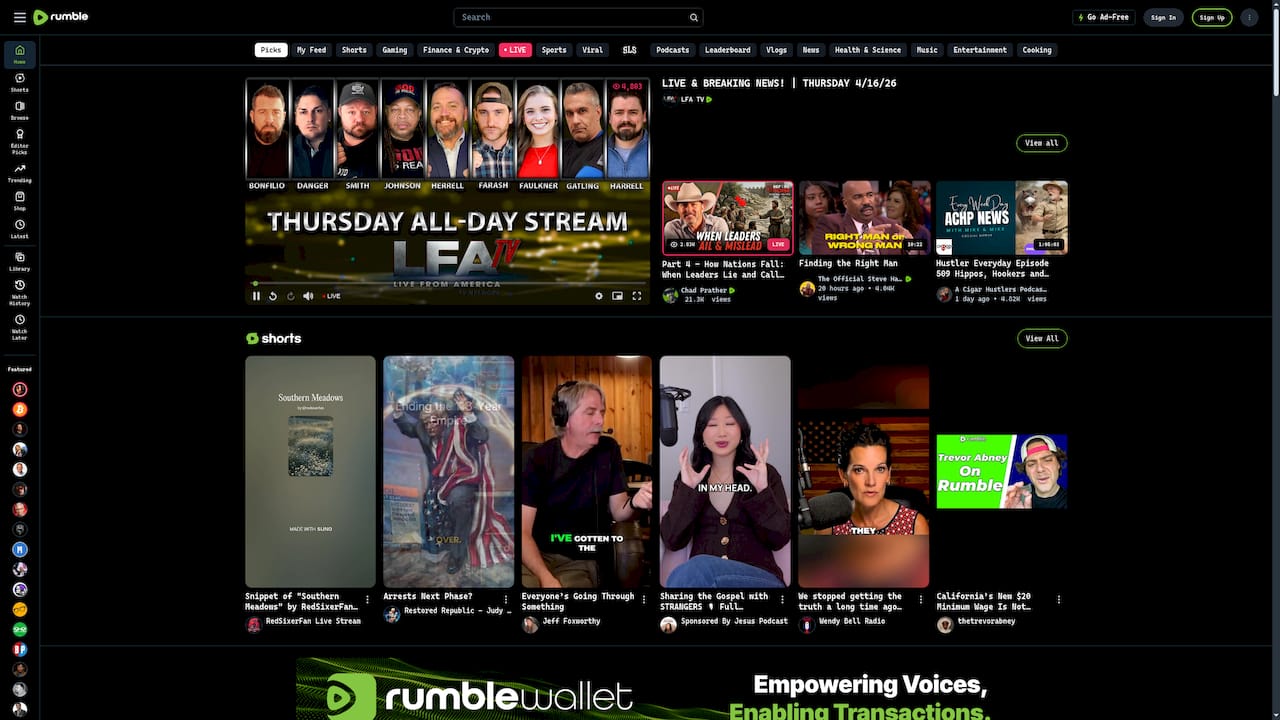The height and width of the screenshot is (720, 1280).
Task: Play the Sharing the Gospel short
Action: [725, 471]
